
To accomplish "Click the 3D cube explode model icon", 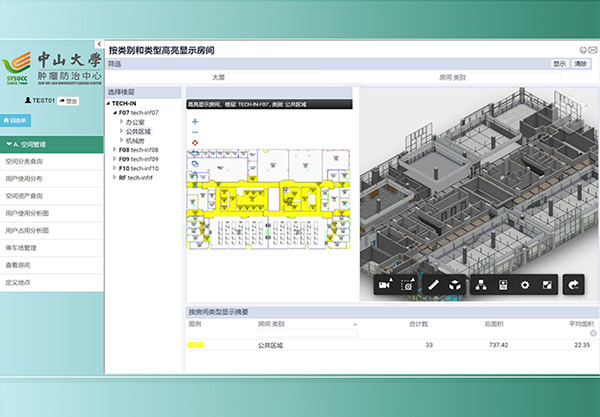I will click(455, 285).
